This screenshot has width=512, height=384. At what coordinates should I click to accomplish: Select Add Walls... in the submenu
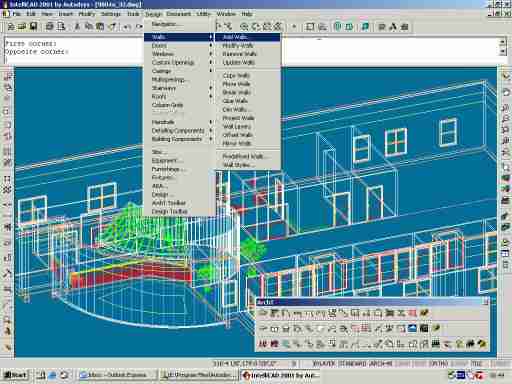[x=247, y=37]
